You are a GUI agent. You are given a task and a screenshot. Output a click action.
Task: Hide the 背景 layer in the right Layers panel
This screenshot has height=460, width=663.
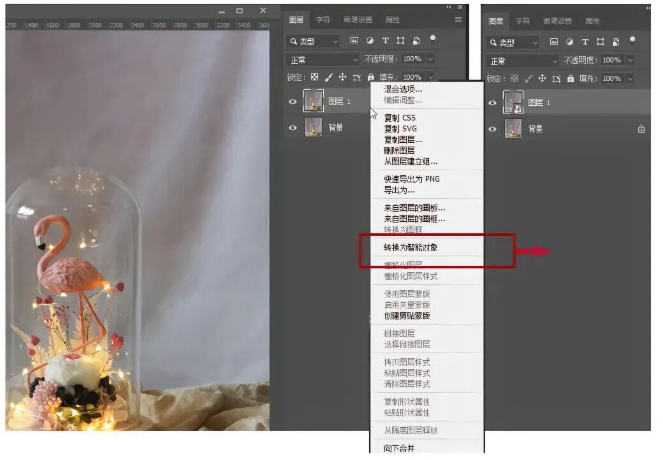pos(492,129)
